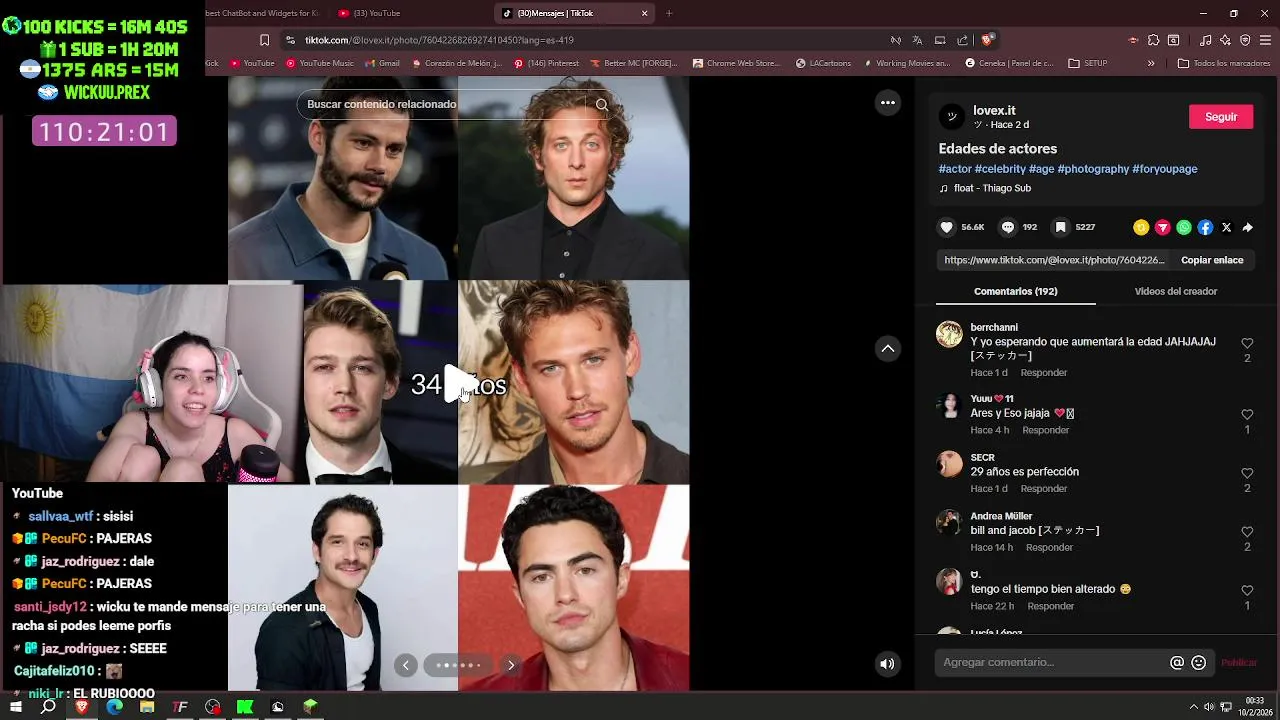Open the #photography hashtag

(1093, 169)
